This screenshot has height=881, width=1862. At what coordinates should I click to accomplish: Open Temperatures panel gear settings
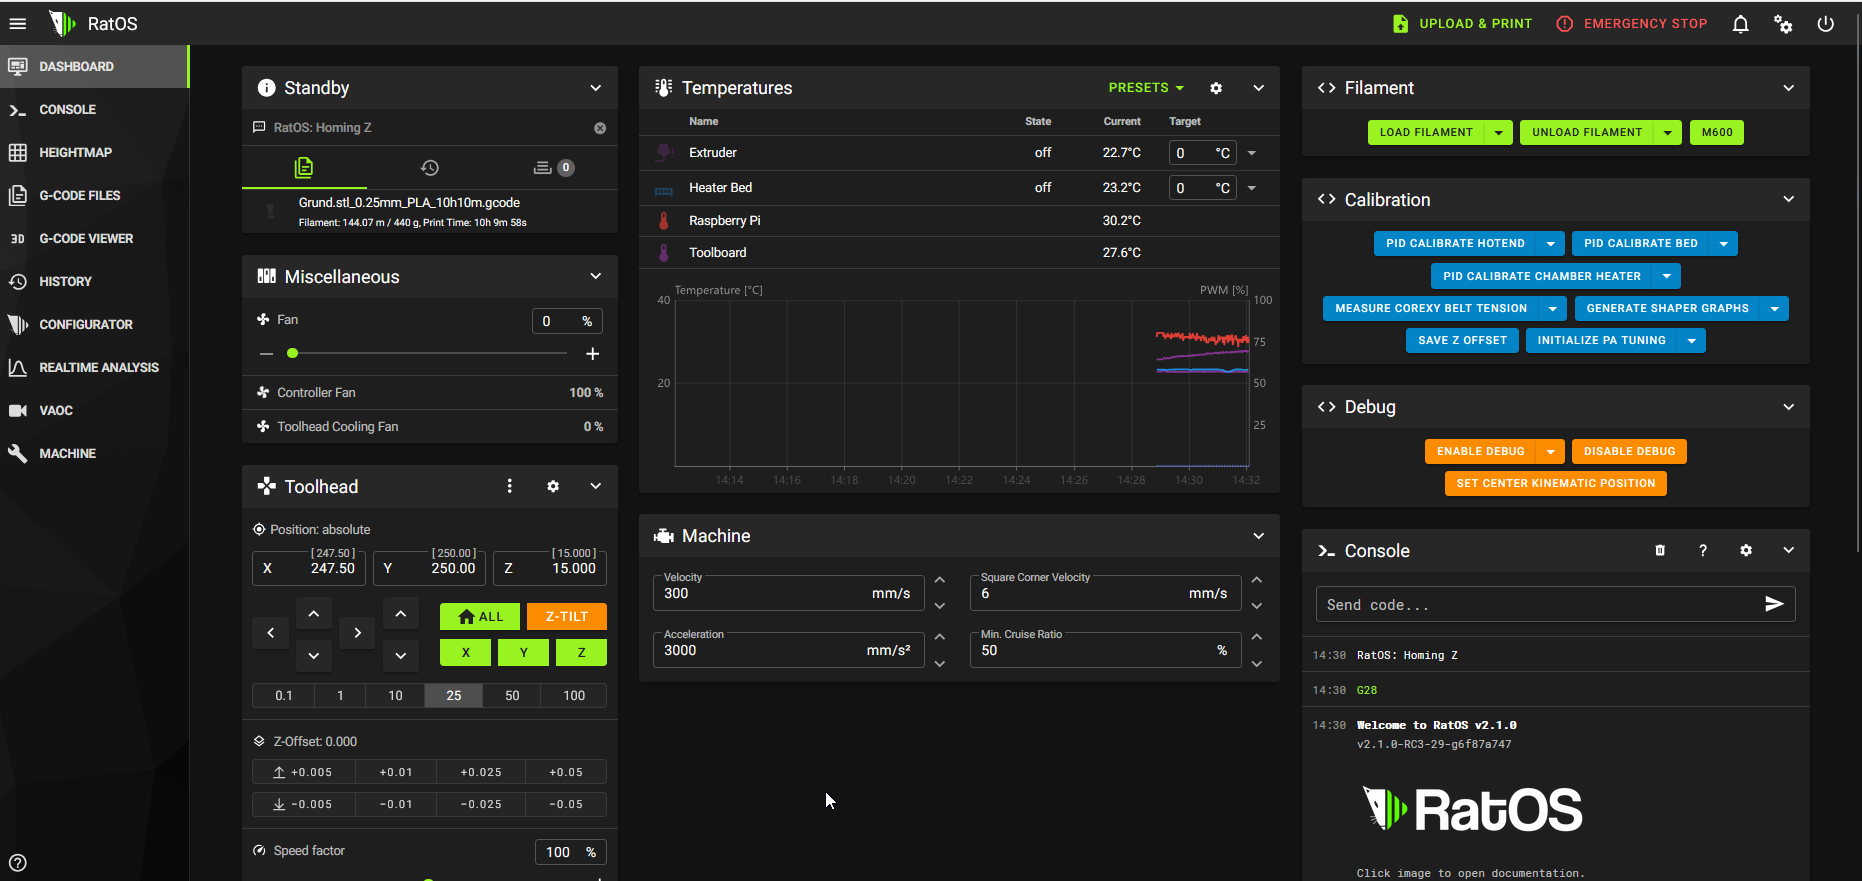[x=1216, y=88]
